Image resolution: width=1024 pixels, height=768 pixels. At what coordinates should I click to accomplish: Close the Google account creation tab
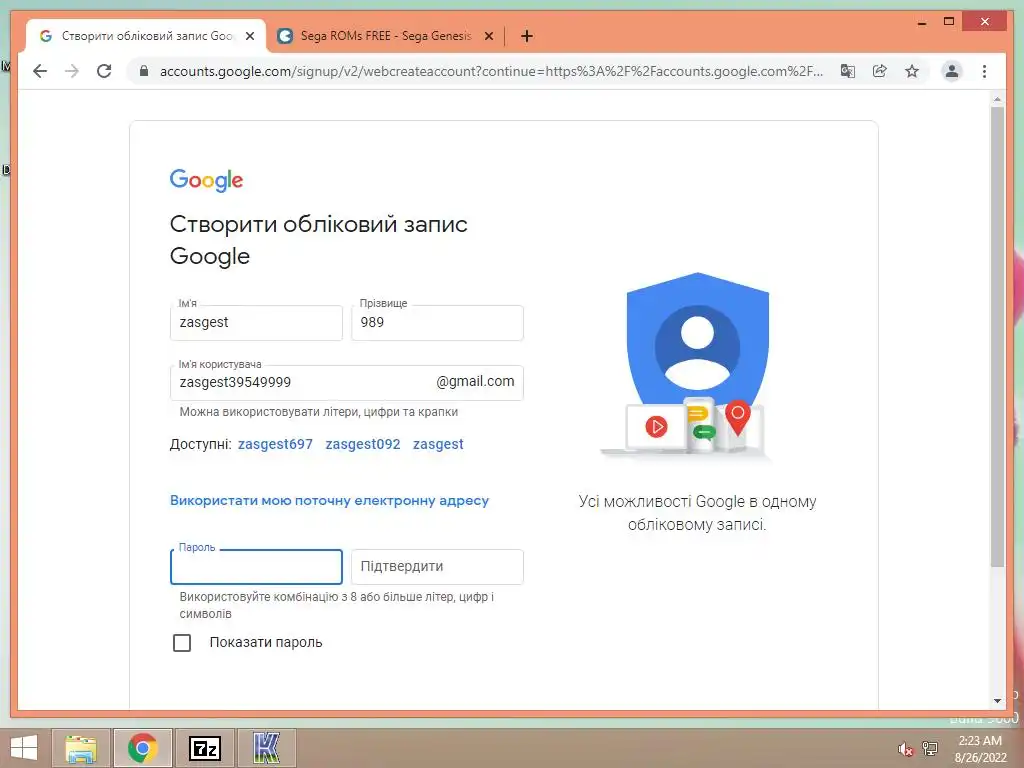pyautogui.click(x=249, y=37)
